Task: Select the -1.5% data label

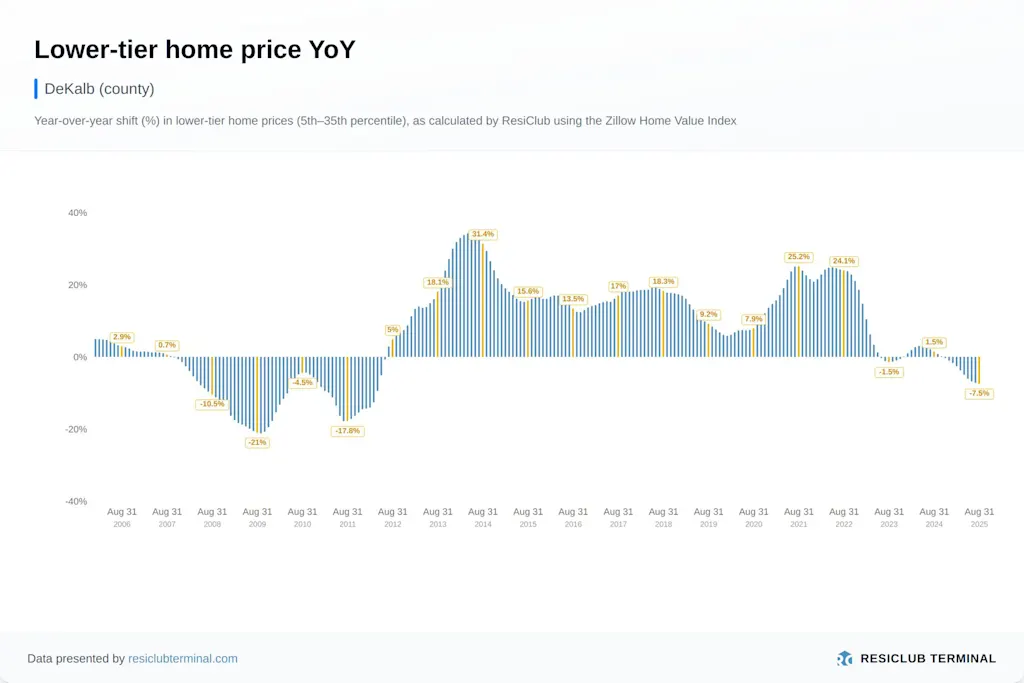Action: tap(888, 372)
